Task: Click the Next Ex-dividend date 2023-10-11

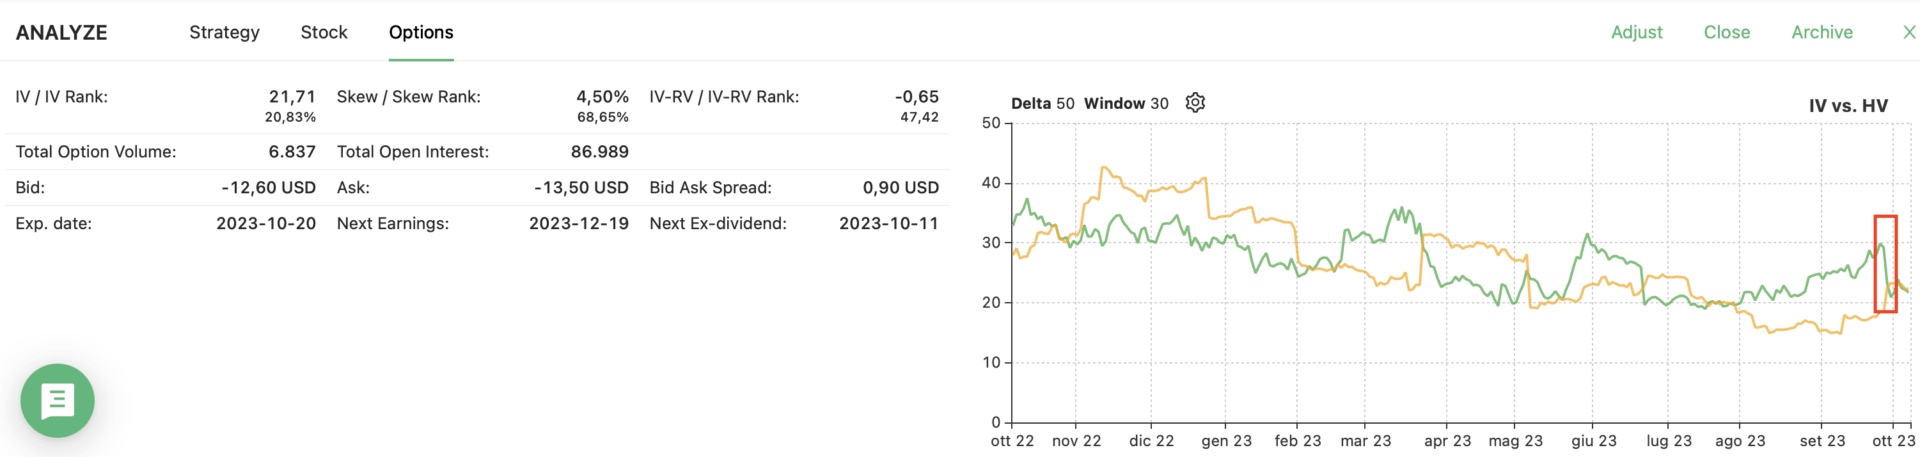Action: coord(889,223)
